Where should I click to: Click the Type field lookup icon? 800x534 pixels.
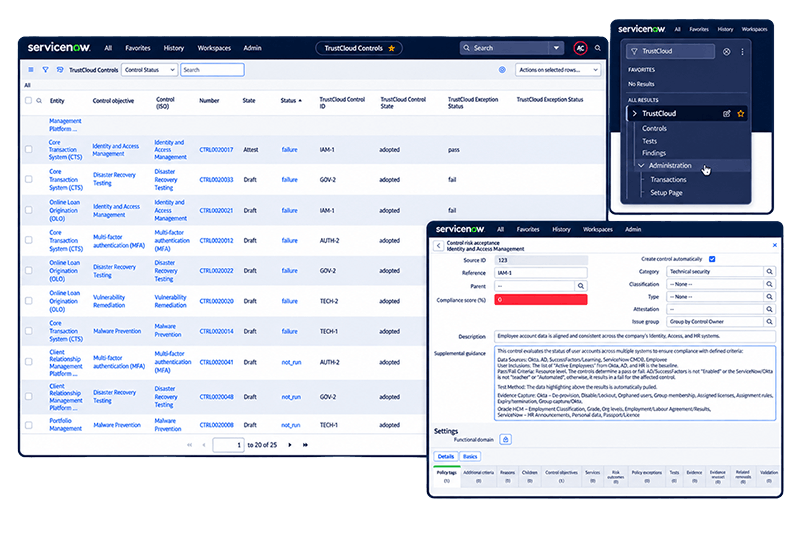769,296
